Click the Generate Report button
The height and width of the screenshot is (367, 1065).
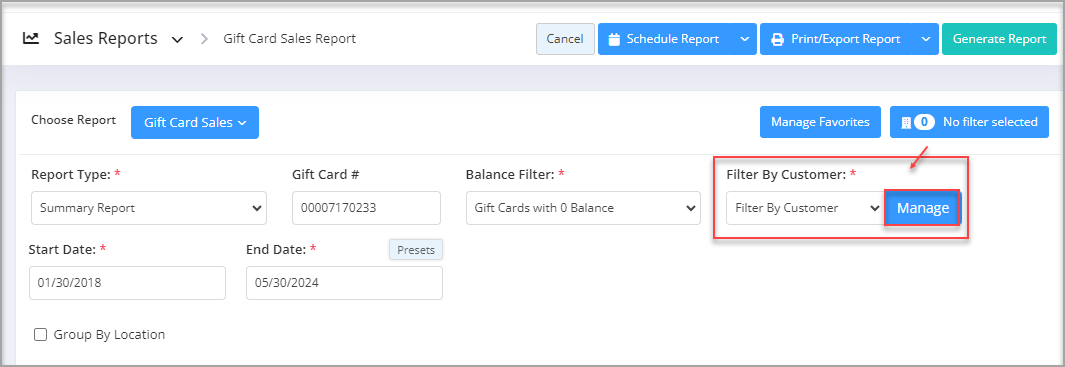click(x=999, y=39)
